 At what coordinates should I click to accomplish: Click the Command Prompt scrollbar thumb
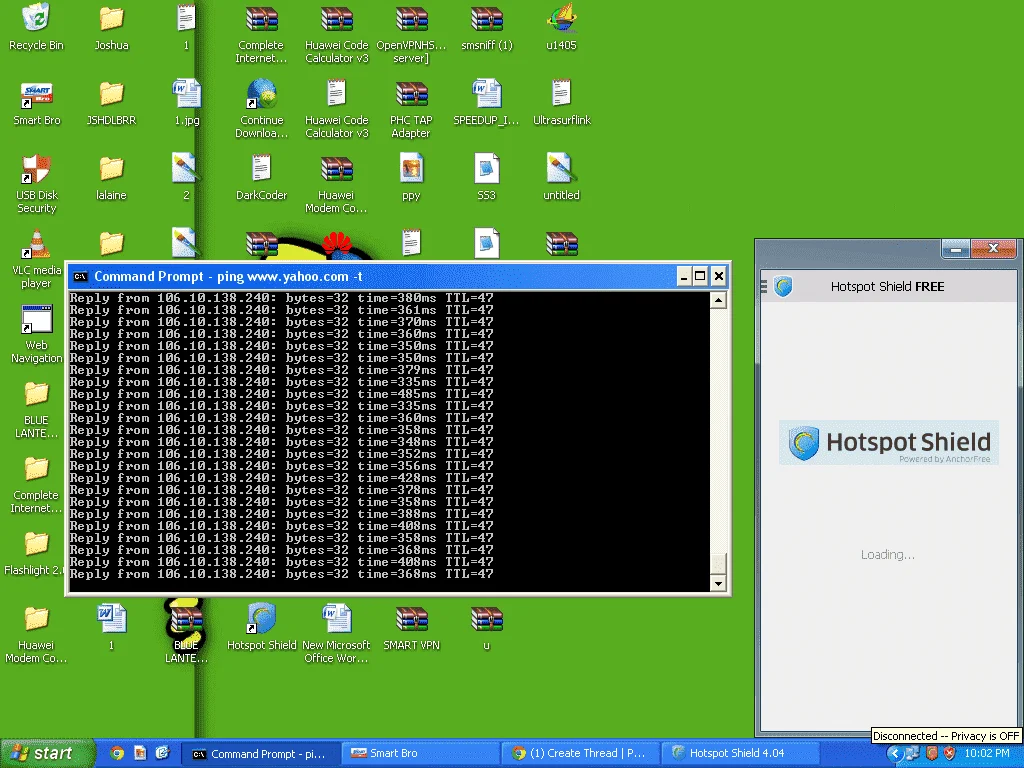718,564
